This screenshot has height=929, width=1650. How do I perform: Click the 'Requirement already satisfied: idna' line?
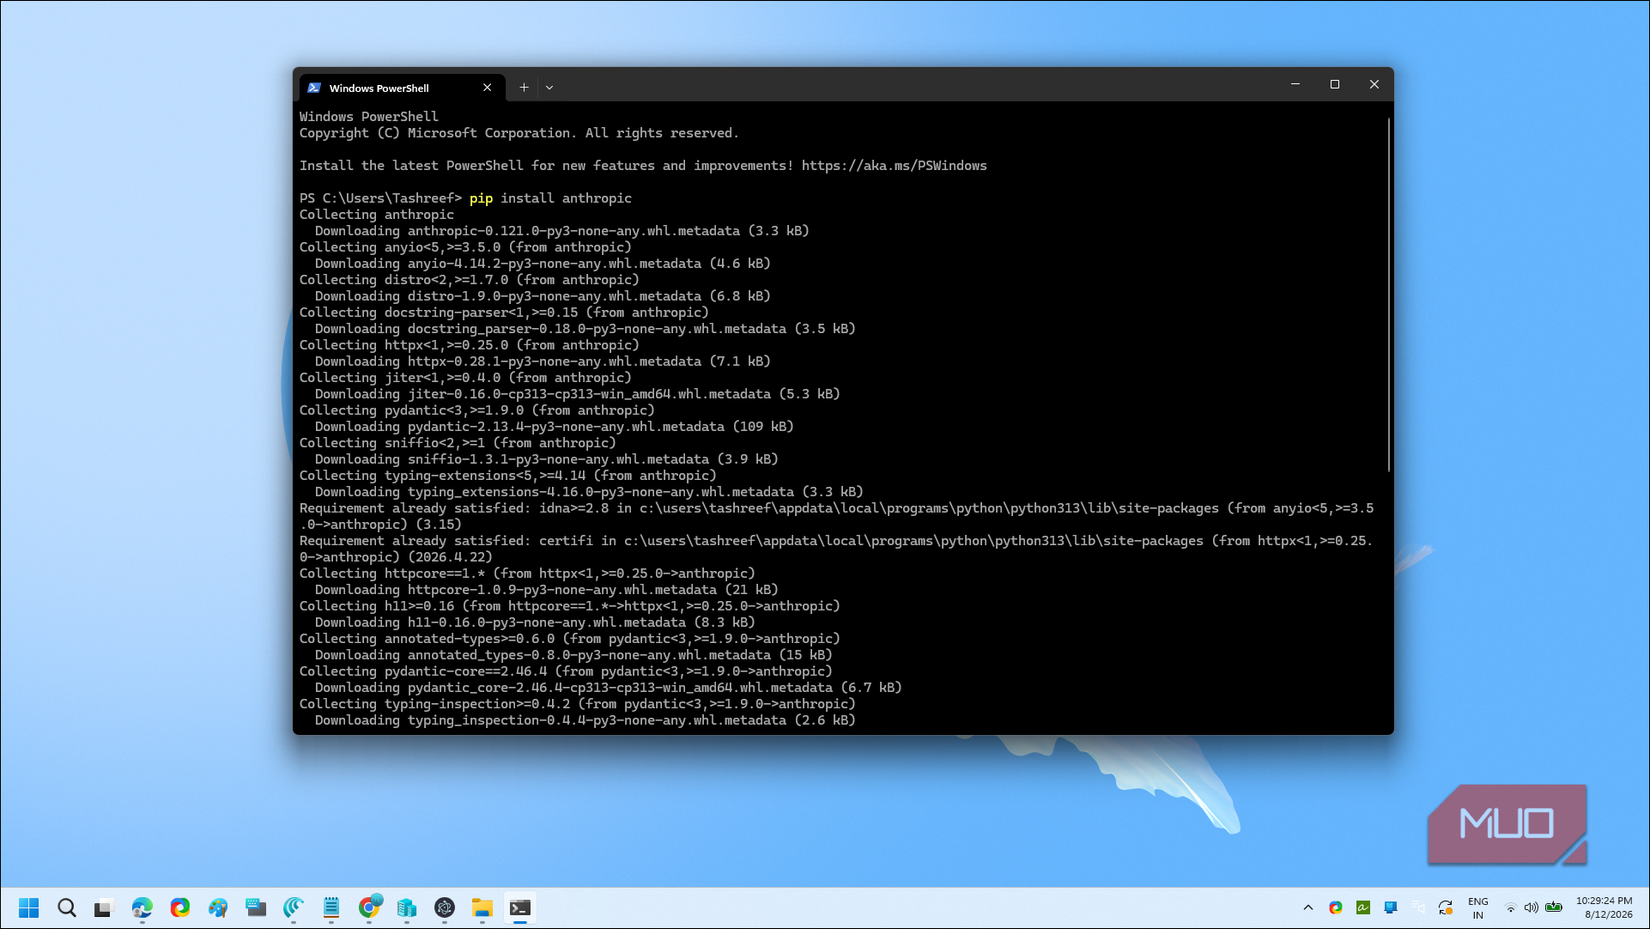837,517
